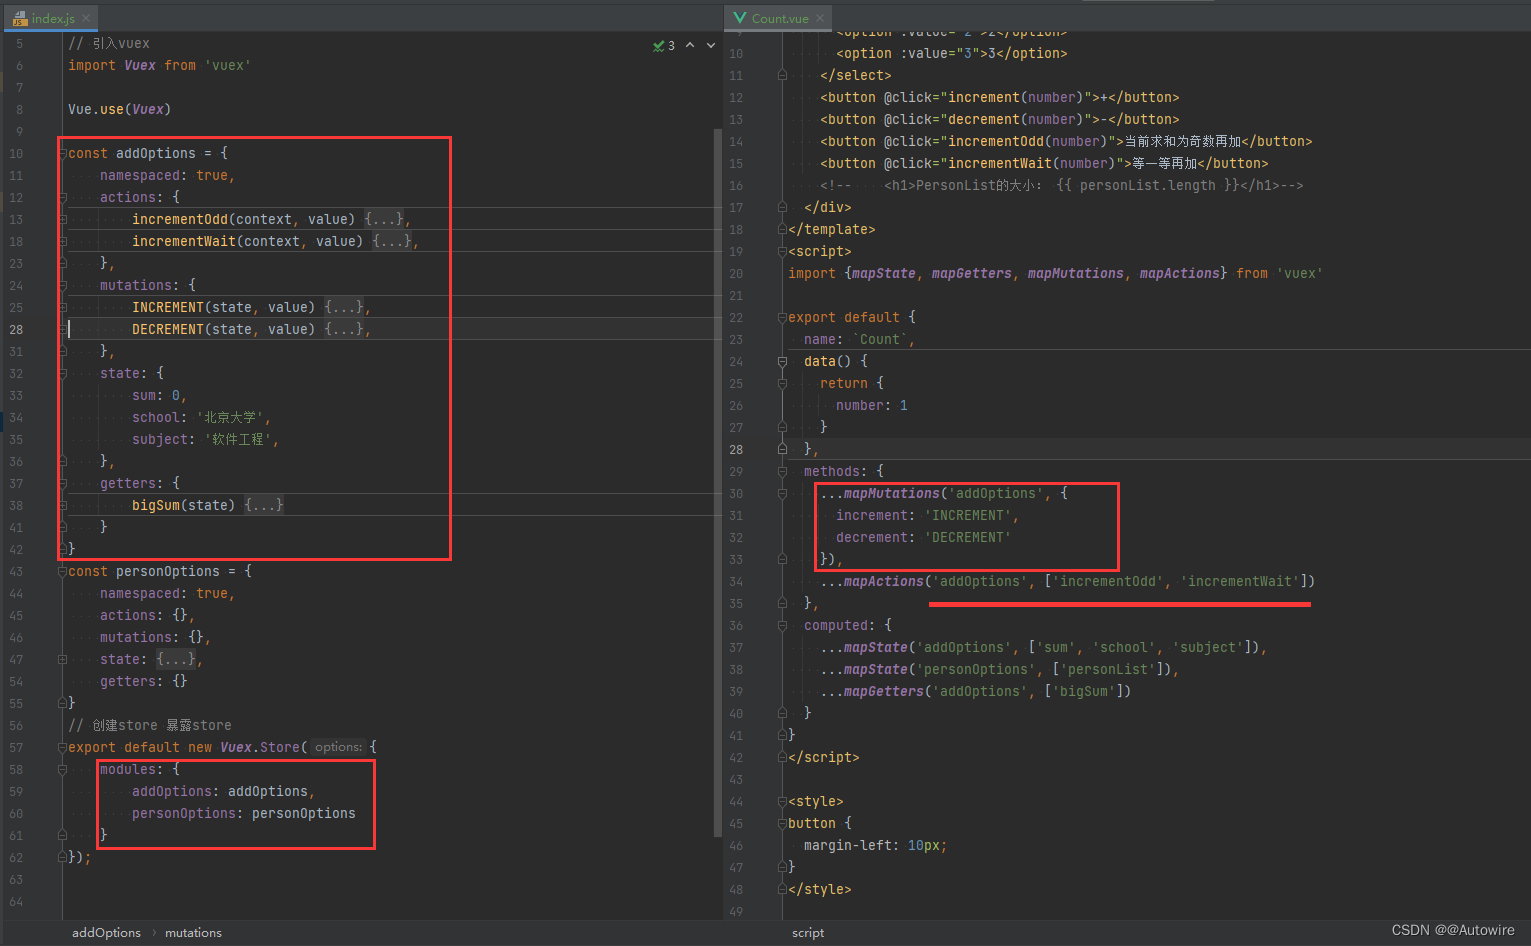
Task: Click the left editor vertical scrollbar
Action: click(x=718, y=482)
